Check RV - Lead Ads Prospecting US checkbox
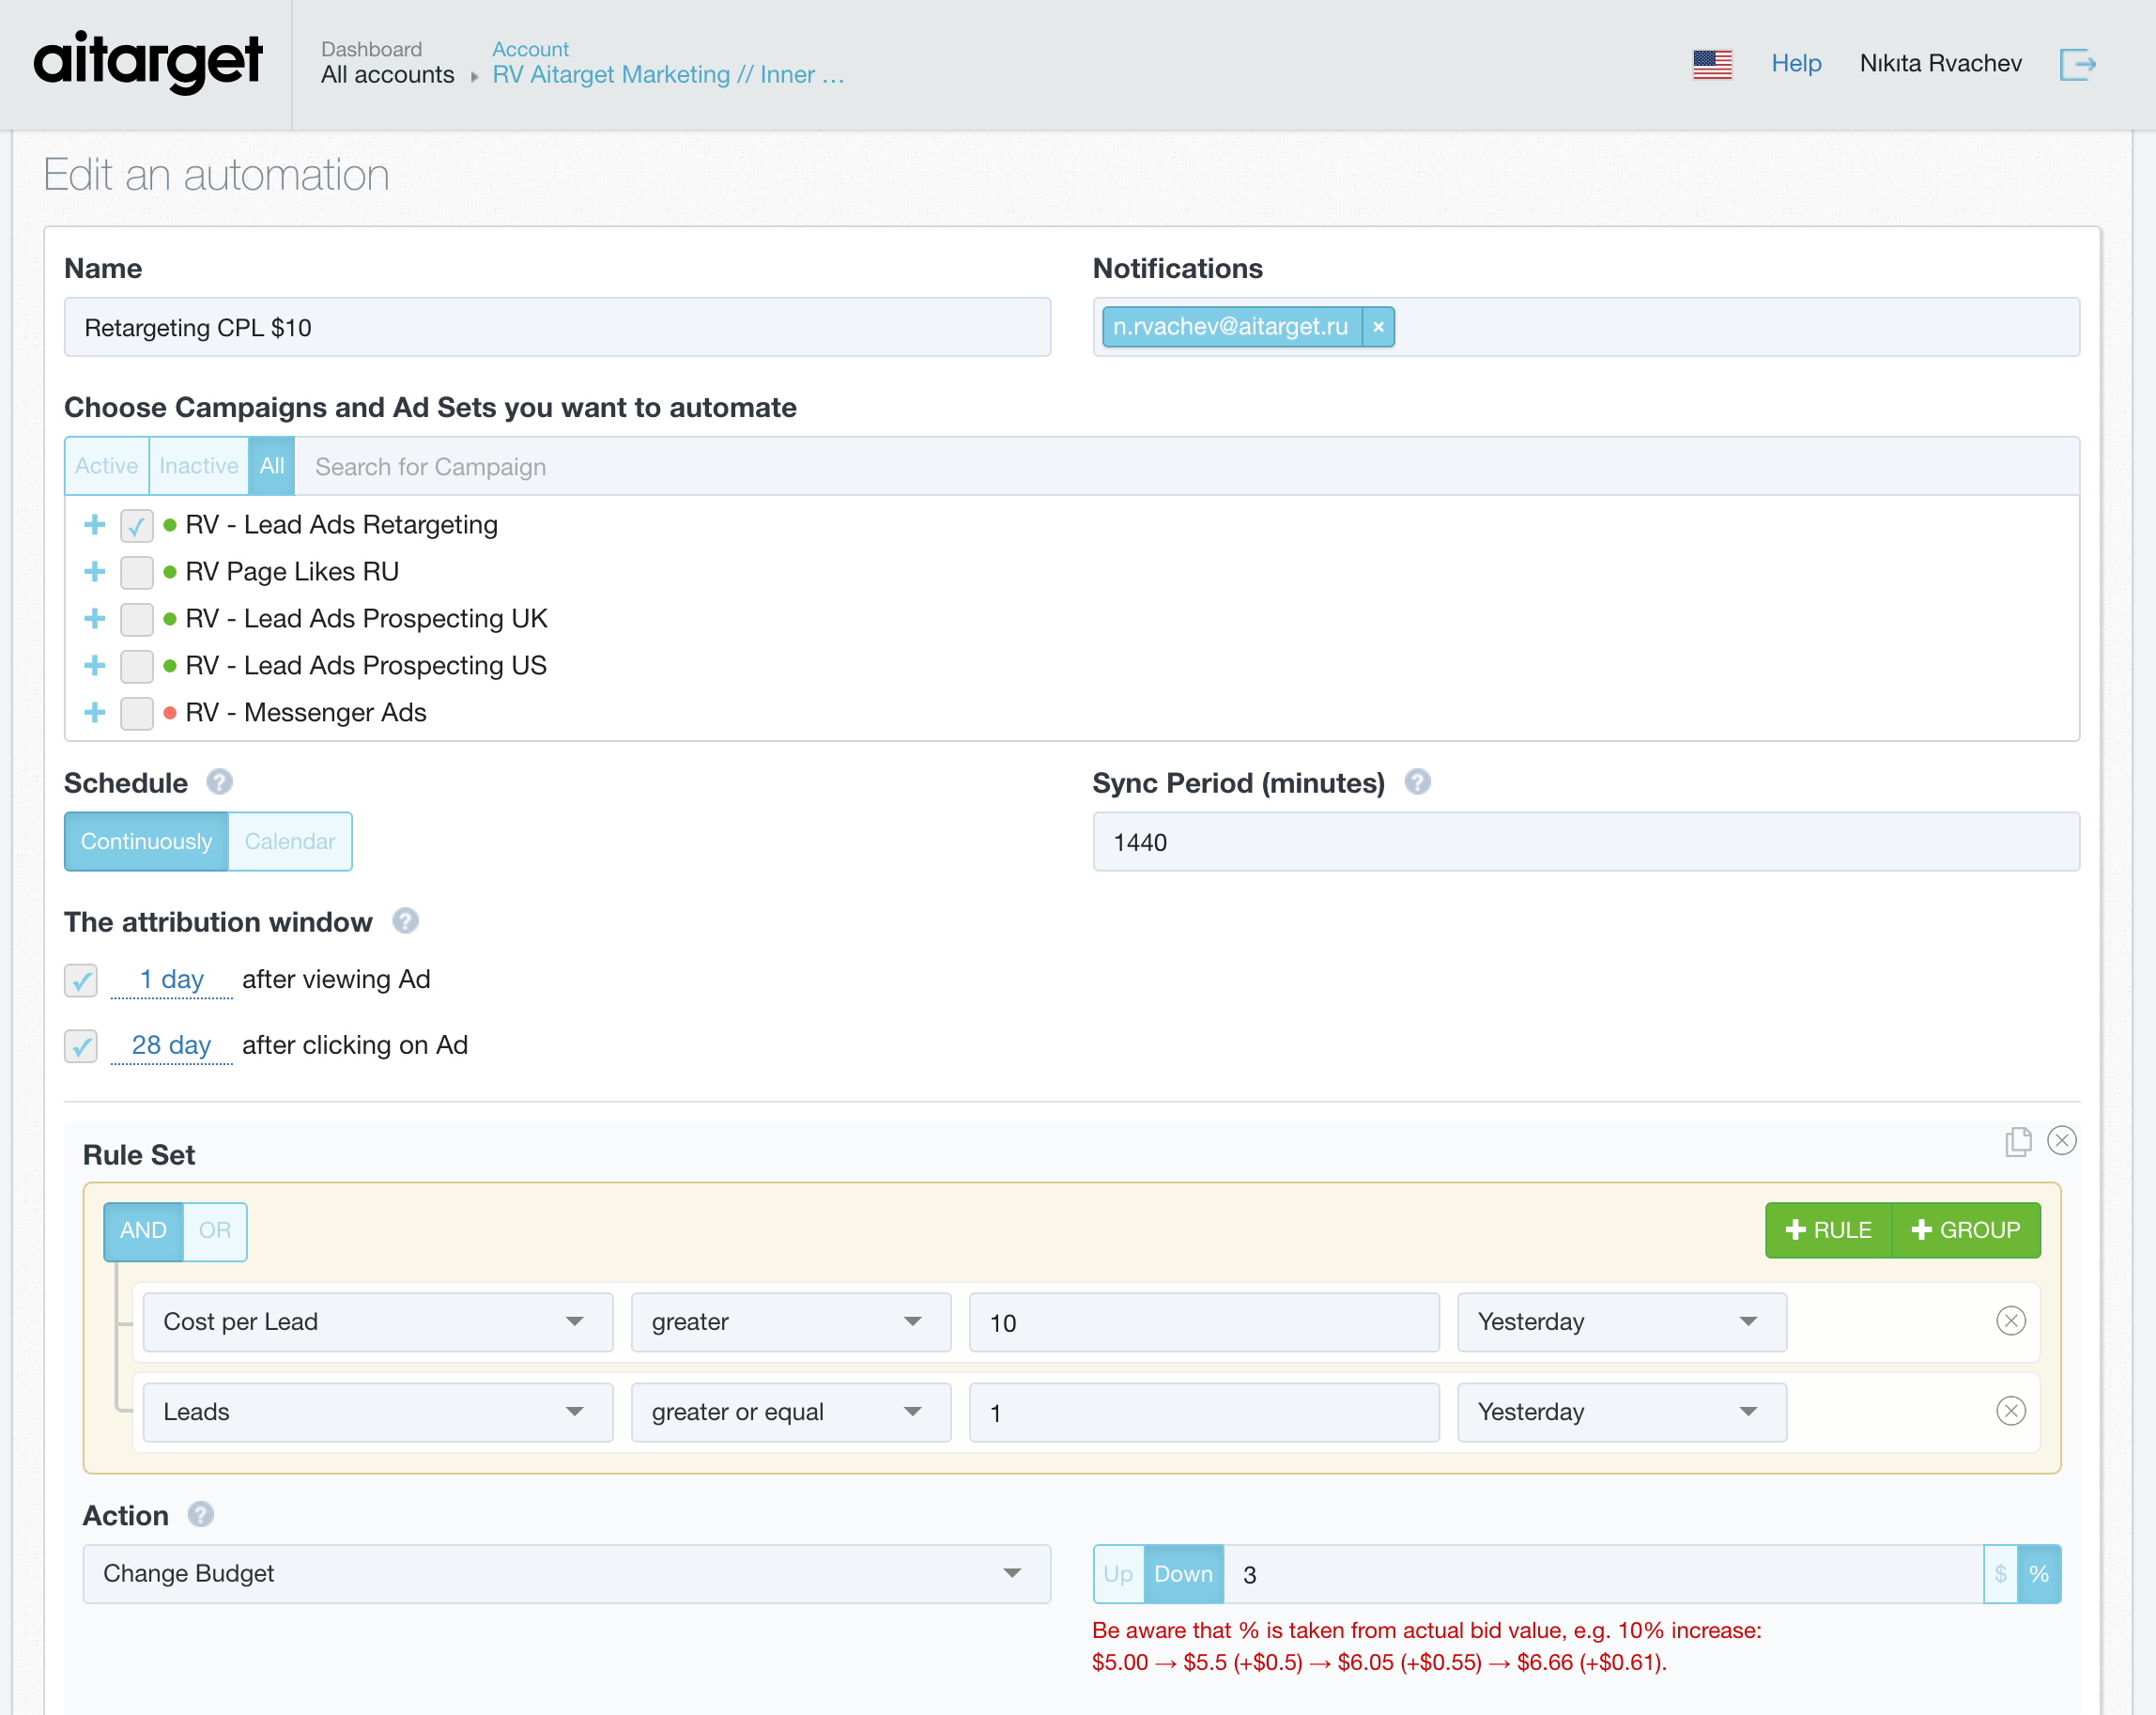This screenshot has width=2156, height=1715. [137, 667]
